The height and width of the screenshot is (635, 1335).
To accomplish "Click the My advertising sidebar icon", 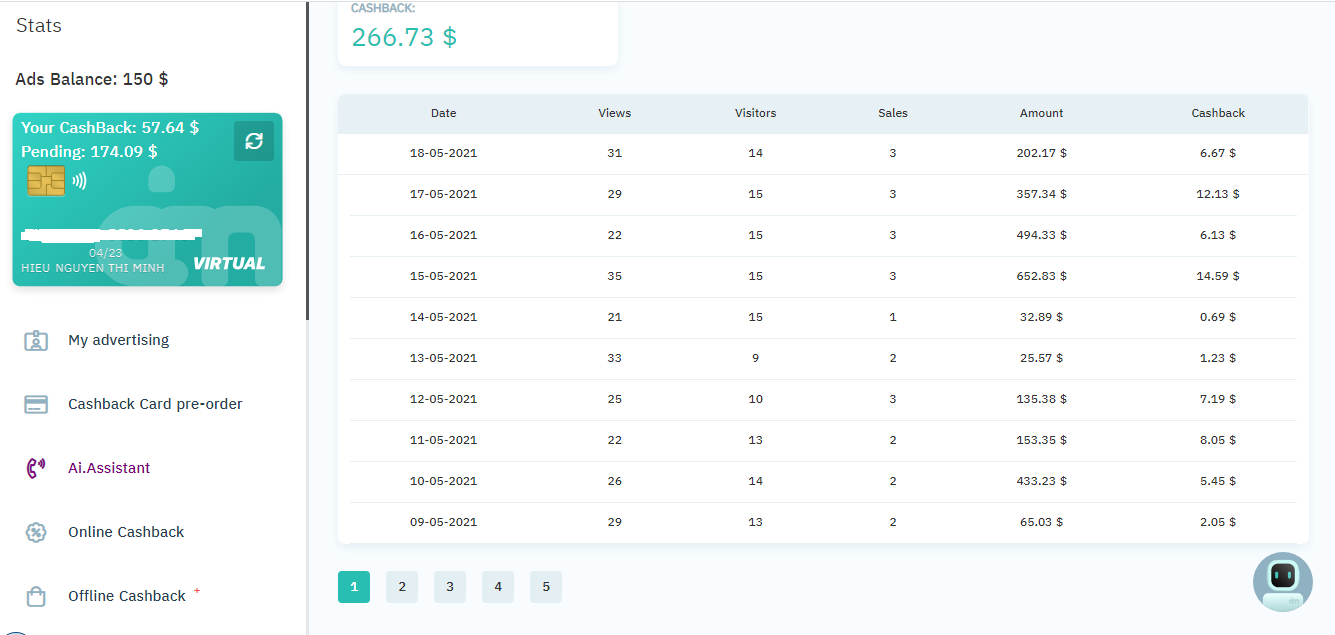I will coord(36,340).
